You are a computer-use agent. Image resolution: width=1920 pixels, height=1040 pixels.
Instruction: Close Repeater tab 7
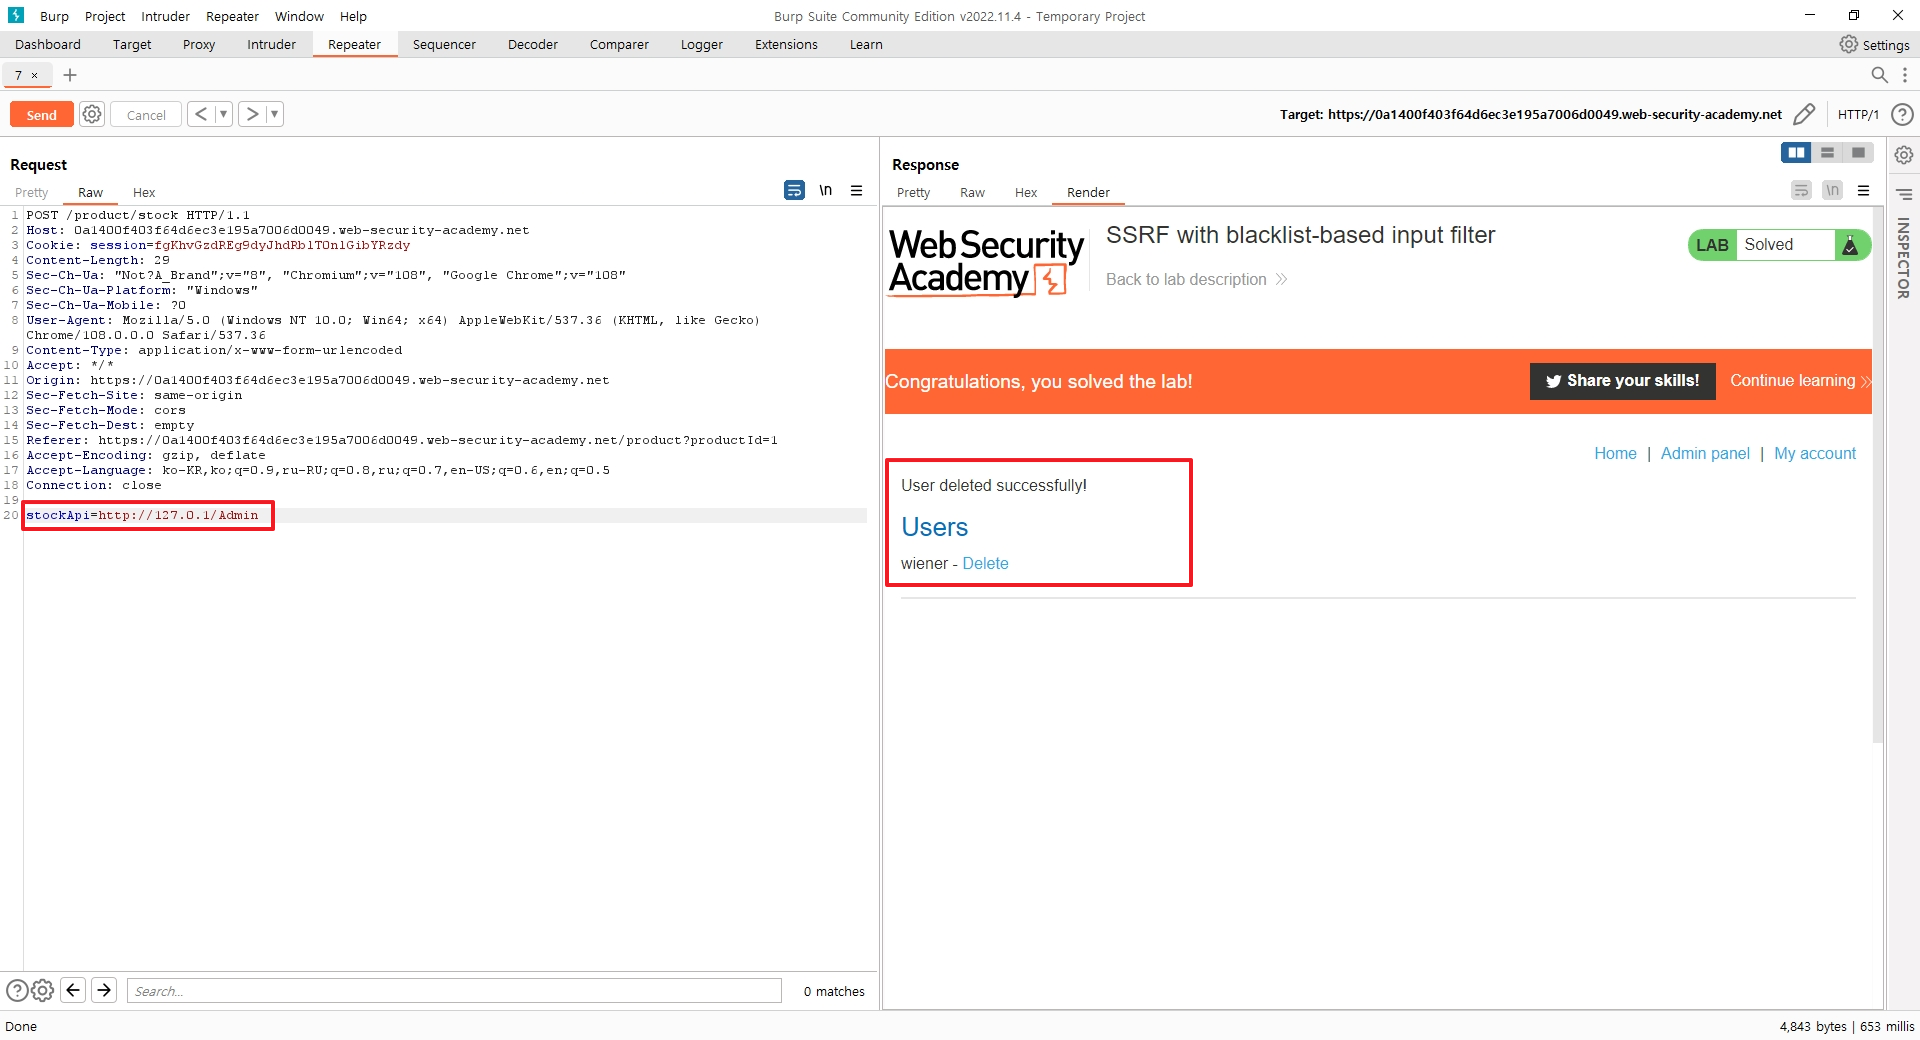tap(35, 75)
